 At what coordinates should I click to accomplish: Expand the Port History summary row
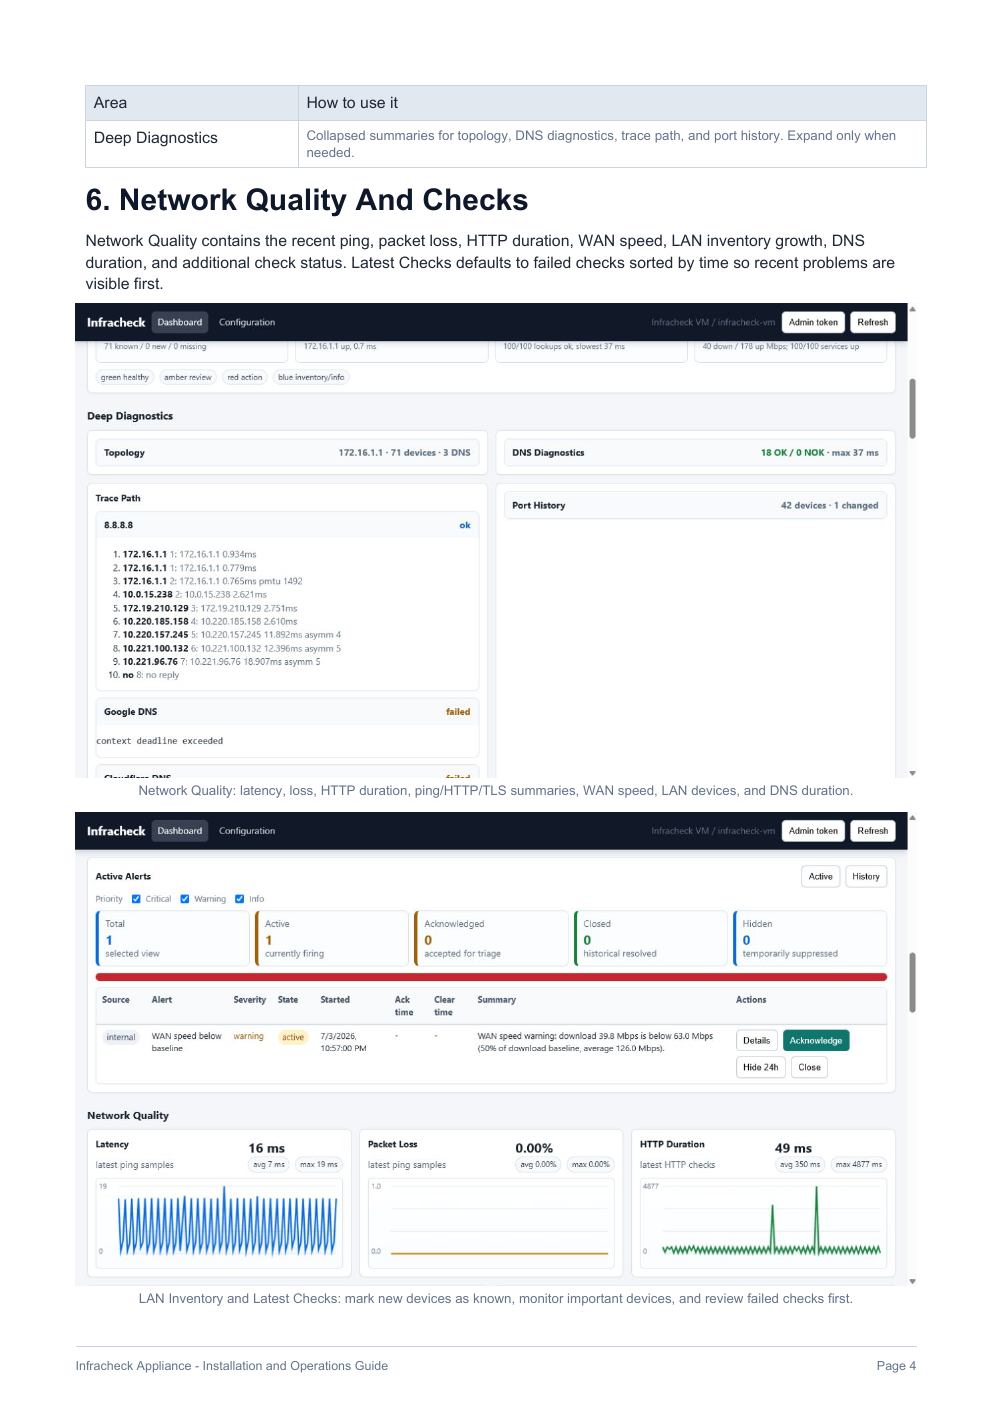point(695,506)
